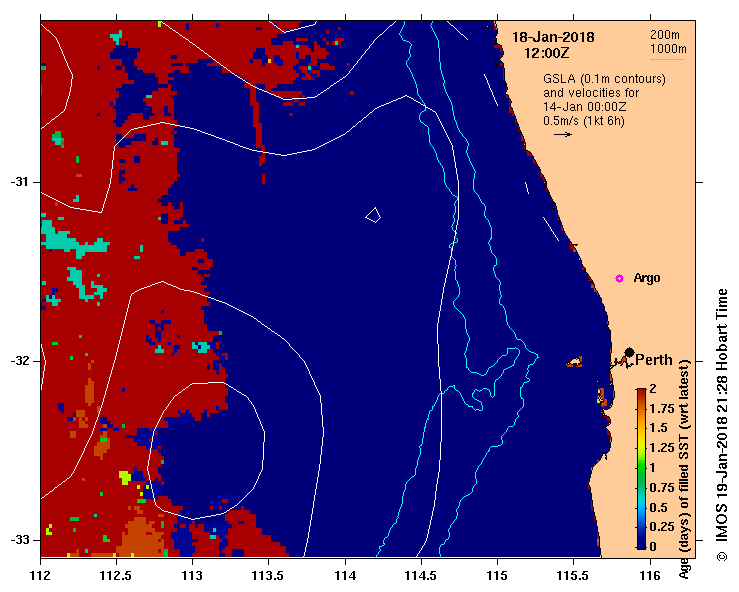Click the '0.5m/s (1kt 6h)' text
This screenshot has width=739, height=592.
(x=583, y=121)
